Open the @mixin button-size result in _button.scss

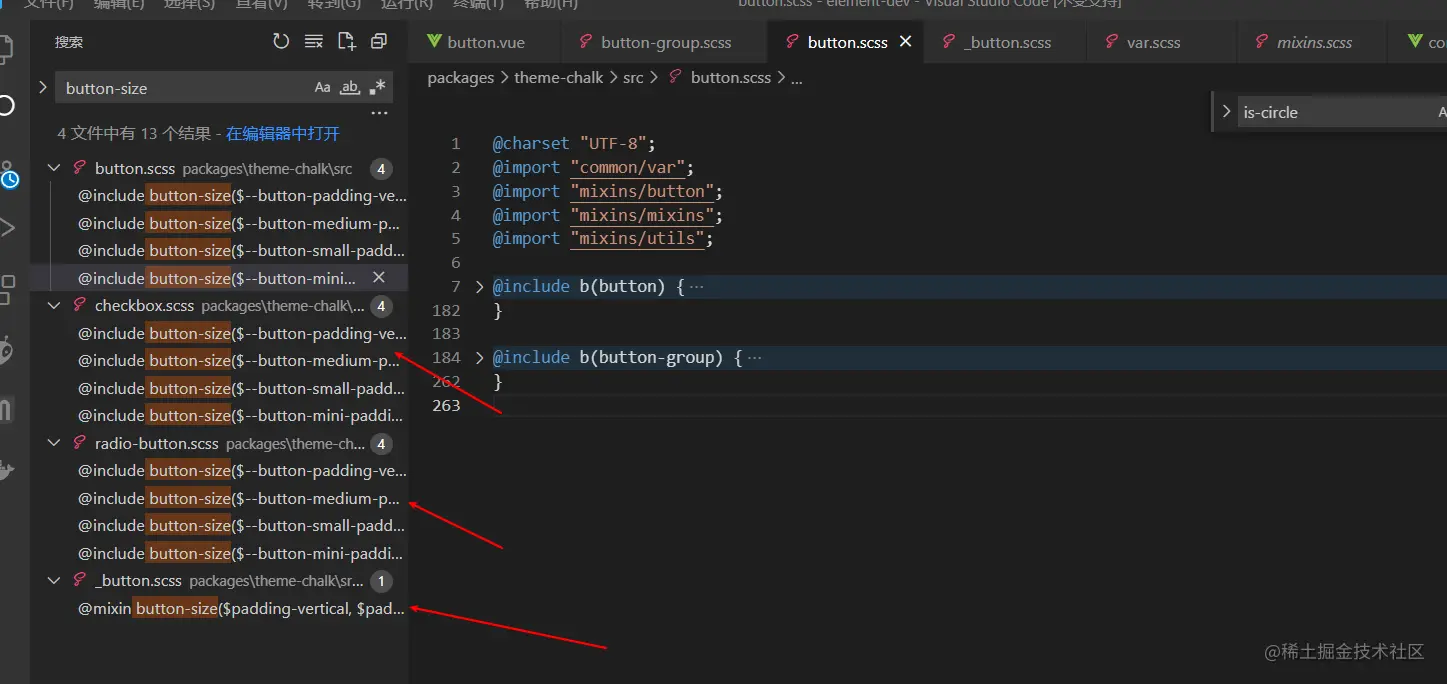point(241,608)
